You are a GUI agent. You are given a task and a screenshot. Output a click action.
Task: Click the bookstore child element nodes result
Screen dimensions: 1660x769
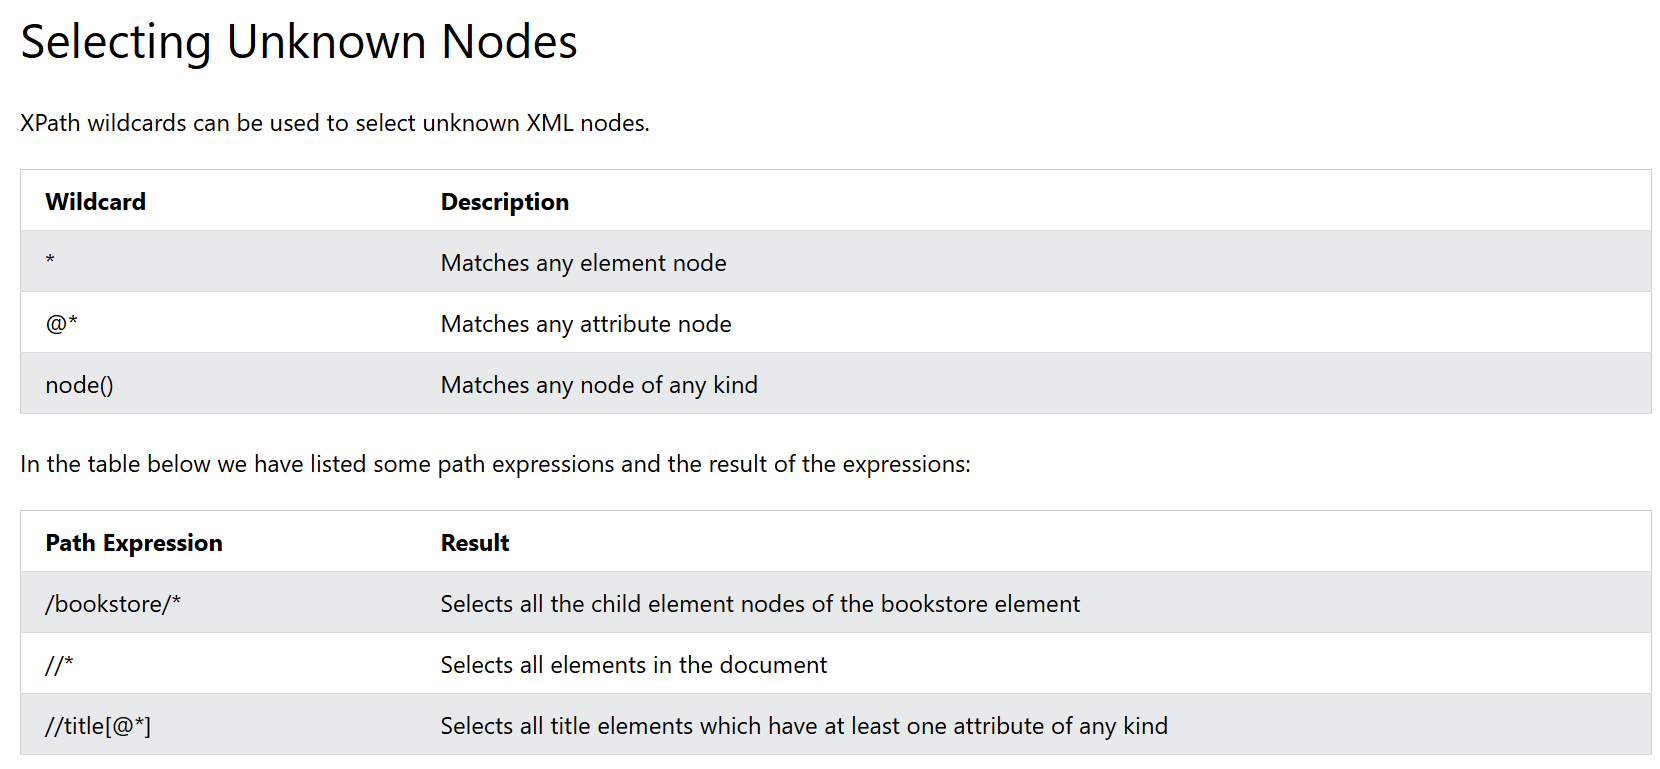[760, 604]
